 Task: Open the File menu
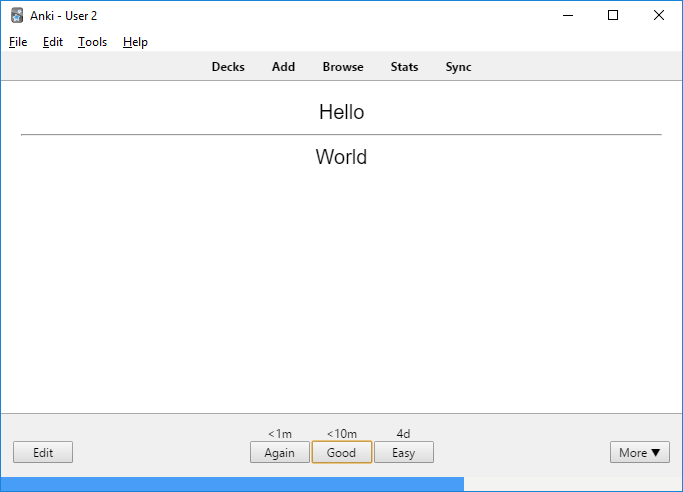[18, 42]
